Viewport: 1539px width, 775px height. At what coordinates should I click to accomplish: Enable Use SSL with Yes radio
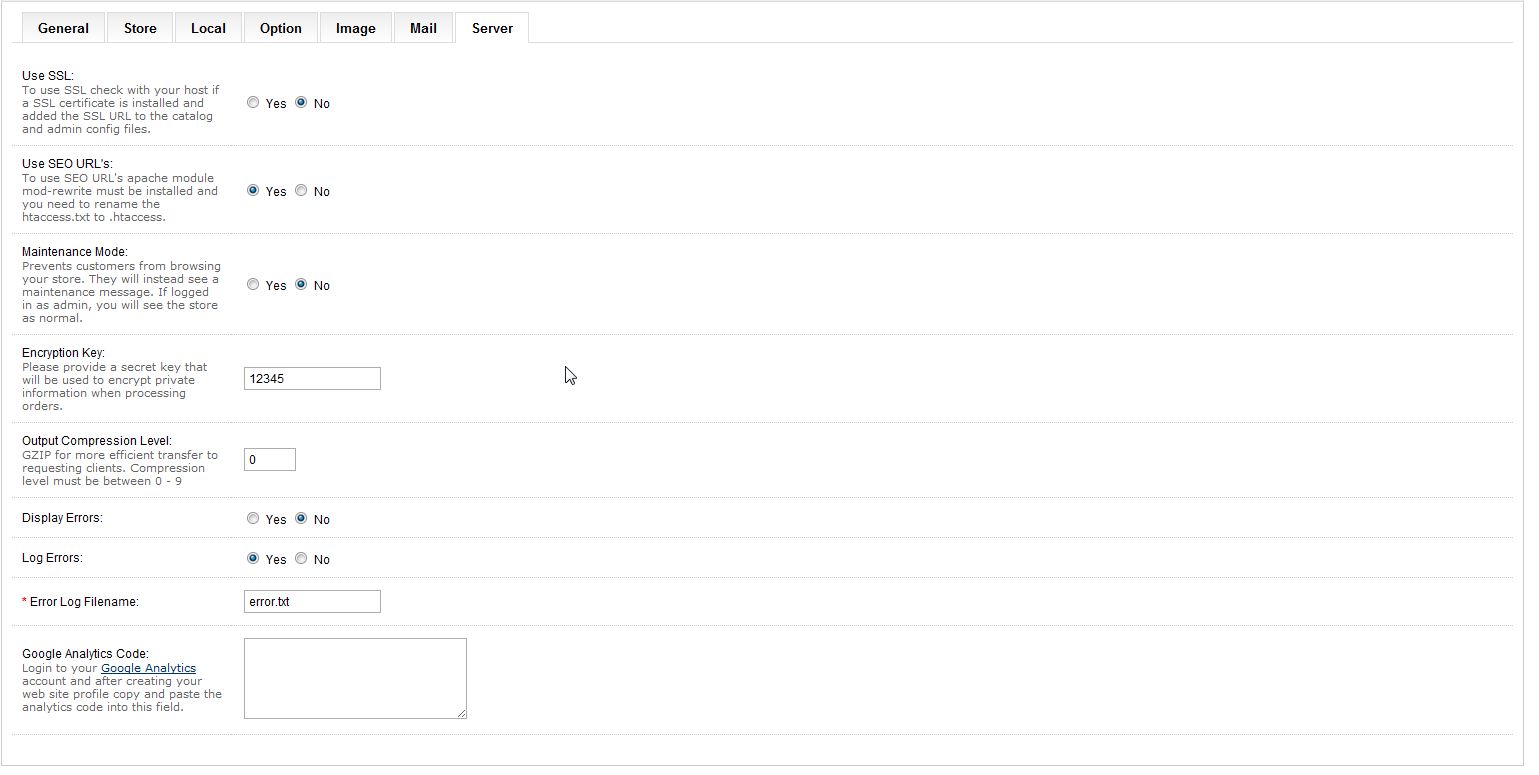click(253, 103)
